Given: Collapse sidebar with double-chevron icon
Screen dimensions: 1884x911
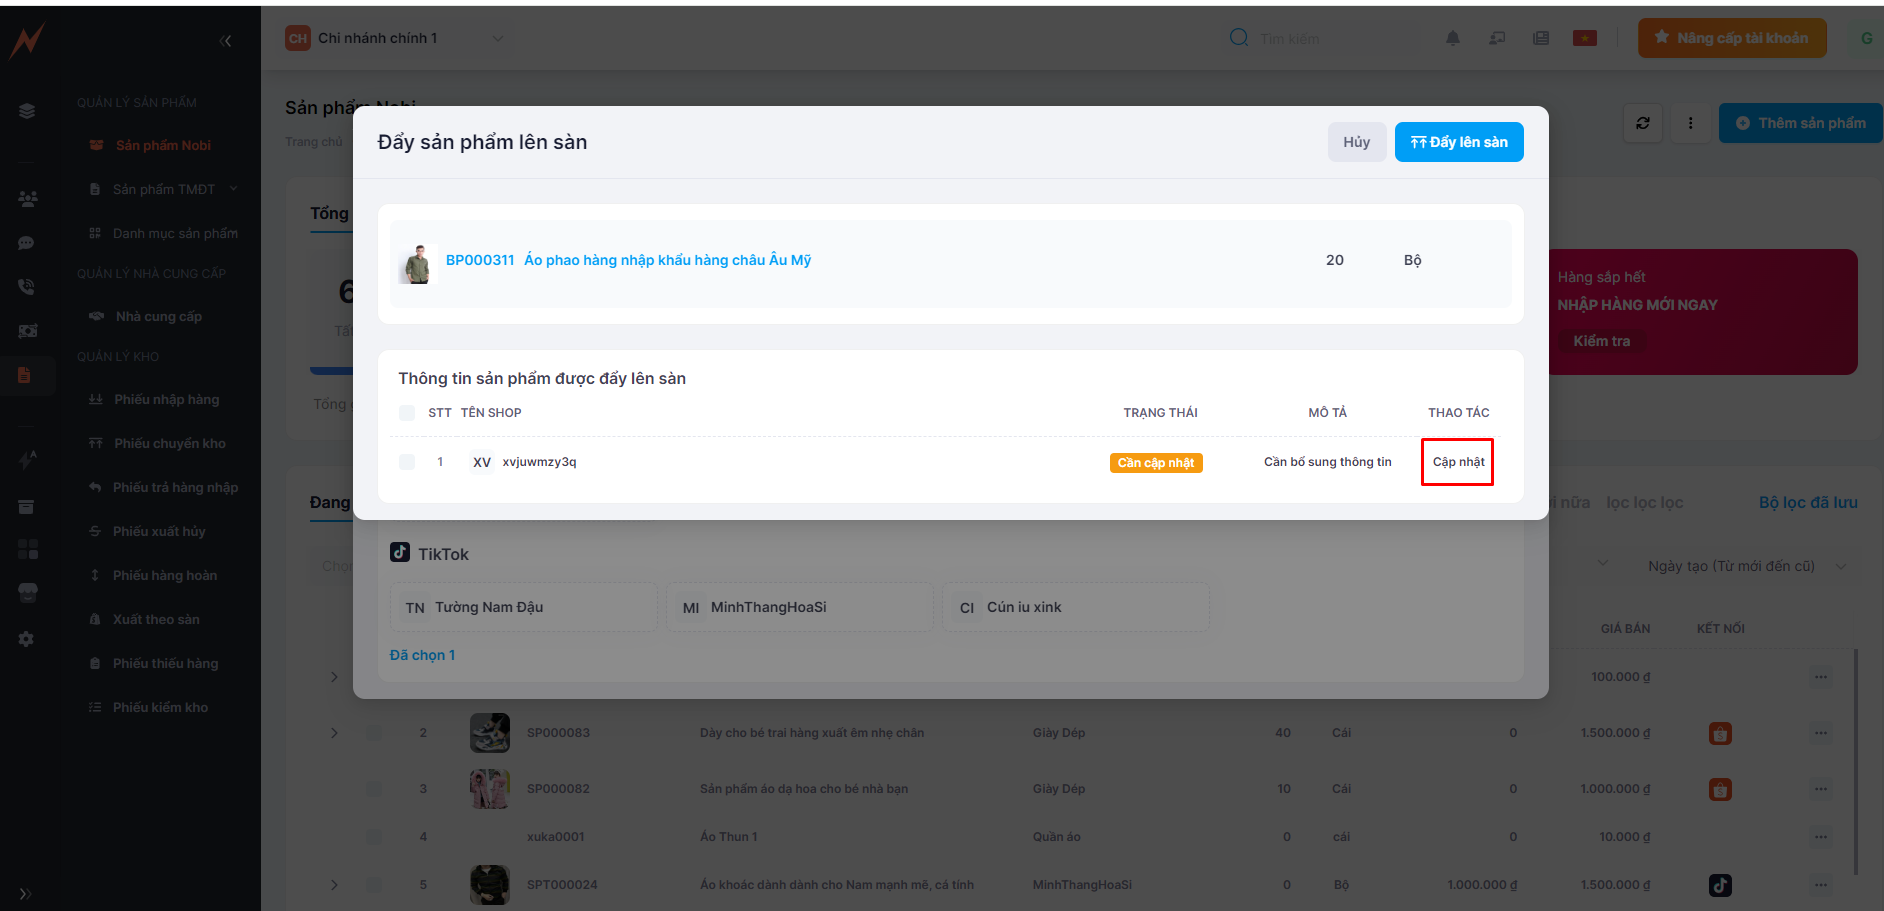Looking at the screenshot, I should click(225, 41).
